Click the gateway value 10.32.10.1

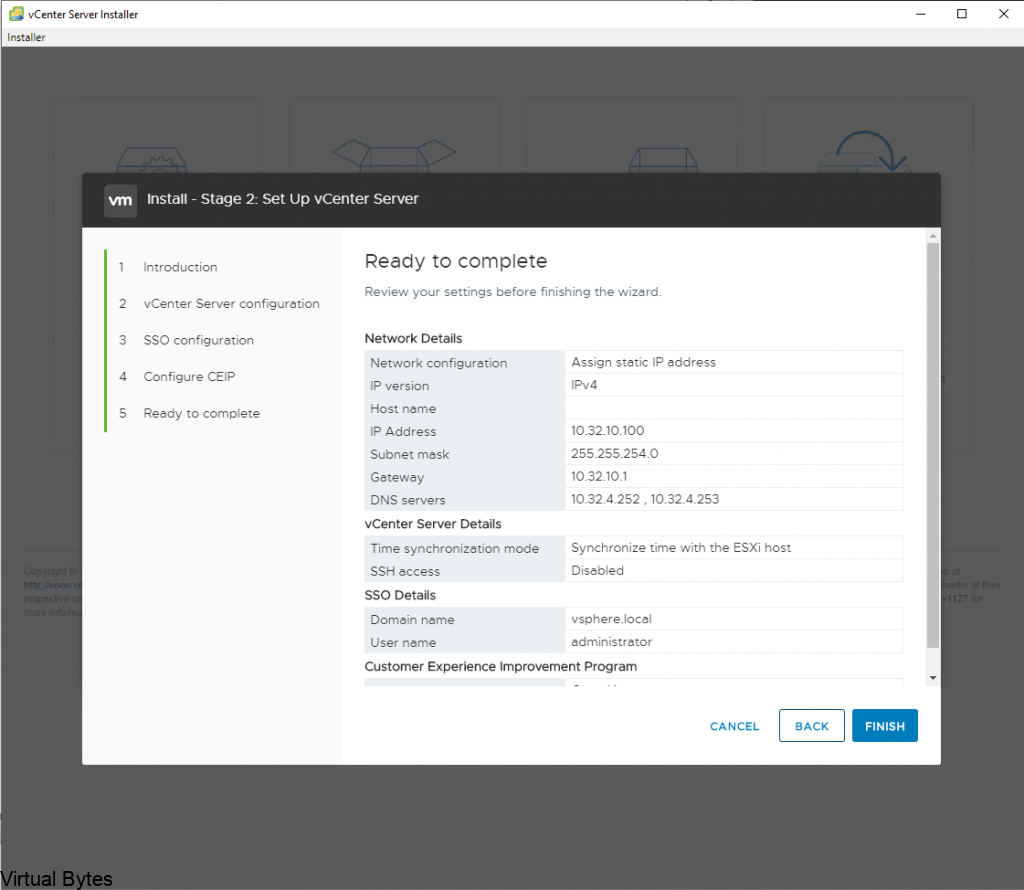pos(599,476)
